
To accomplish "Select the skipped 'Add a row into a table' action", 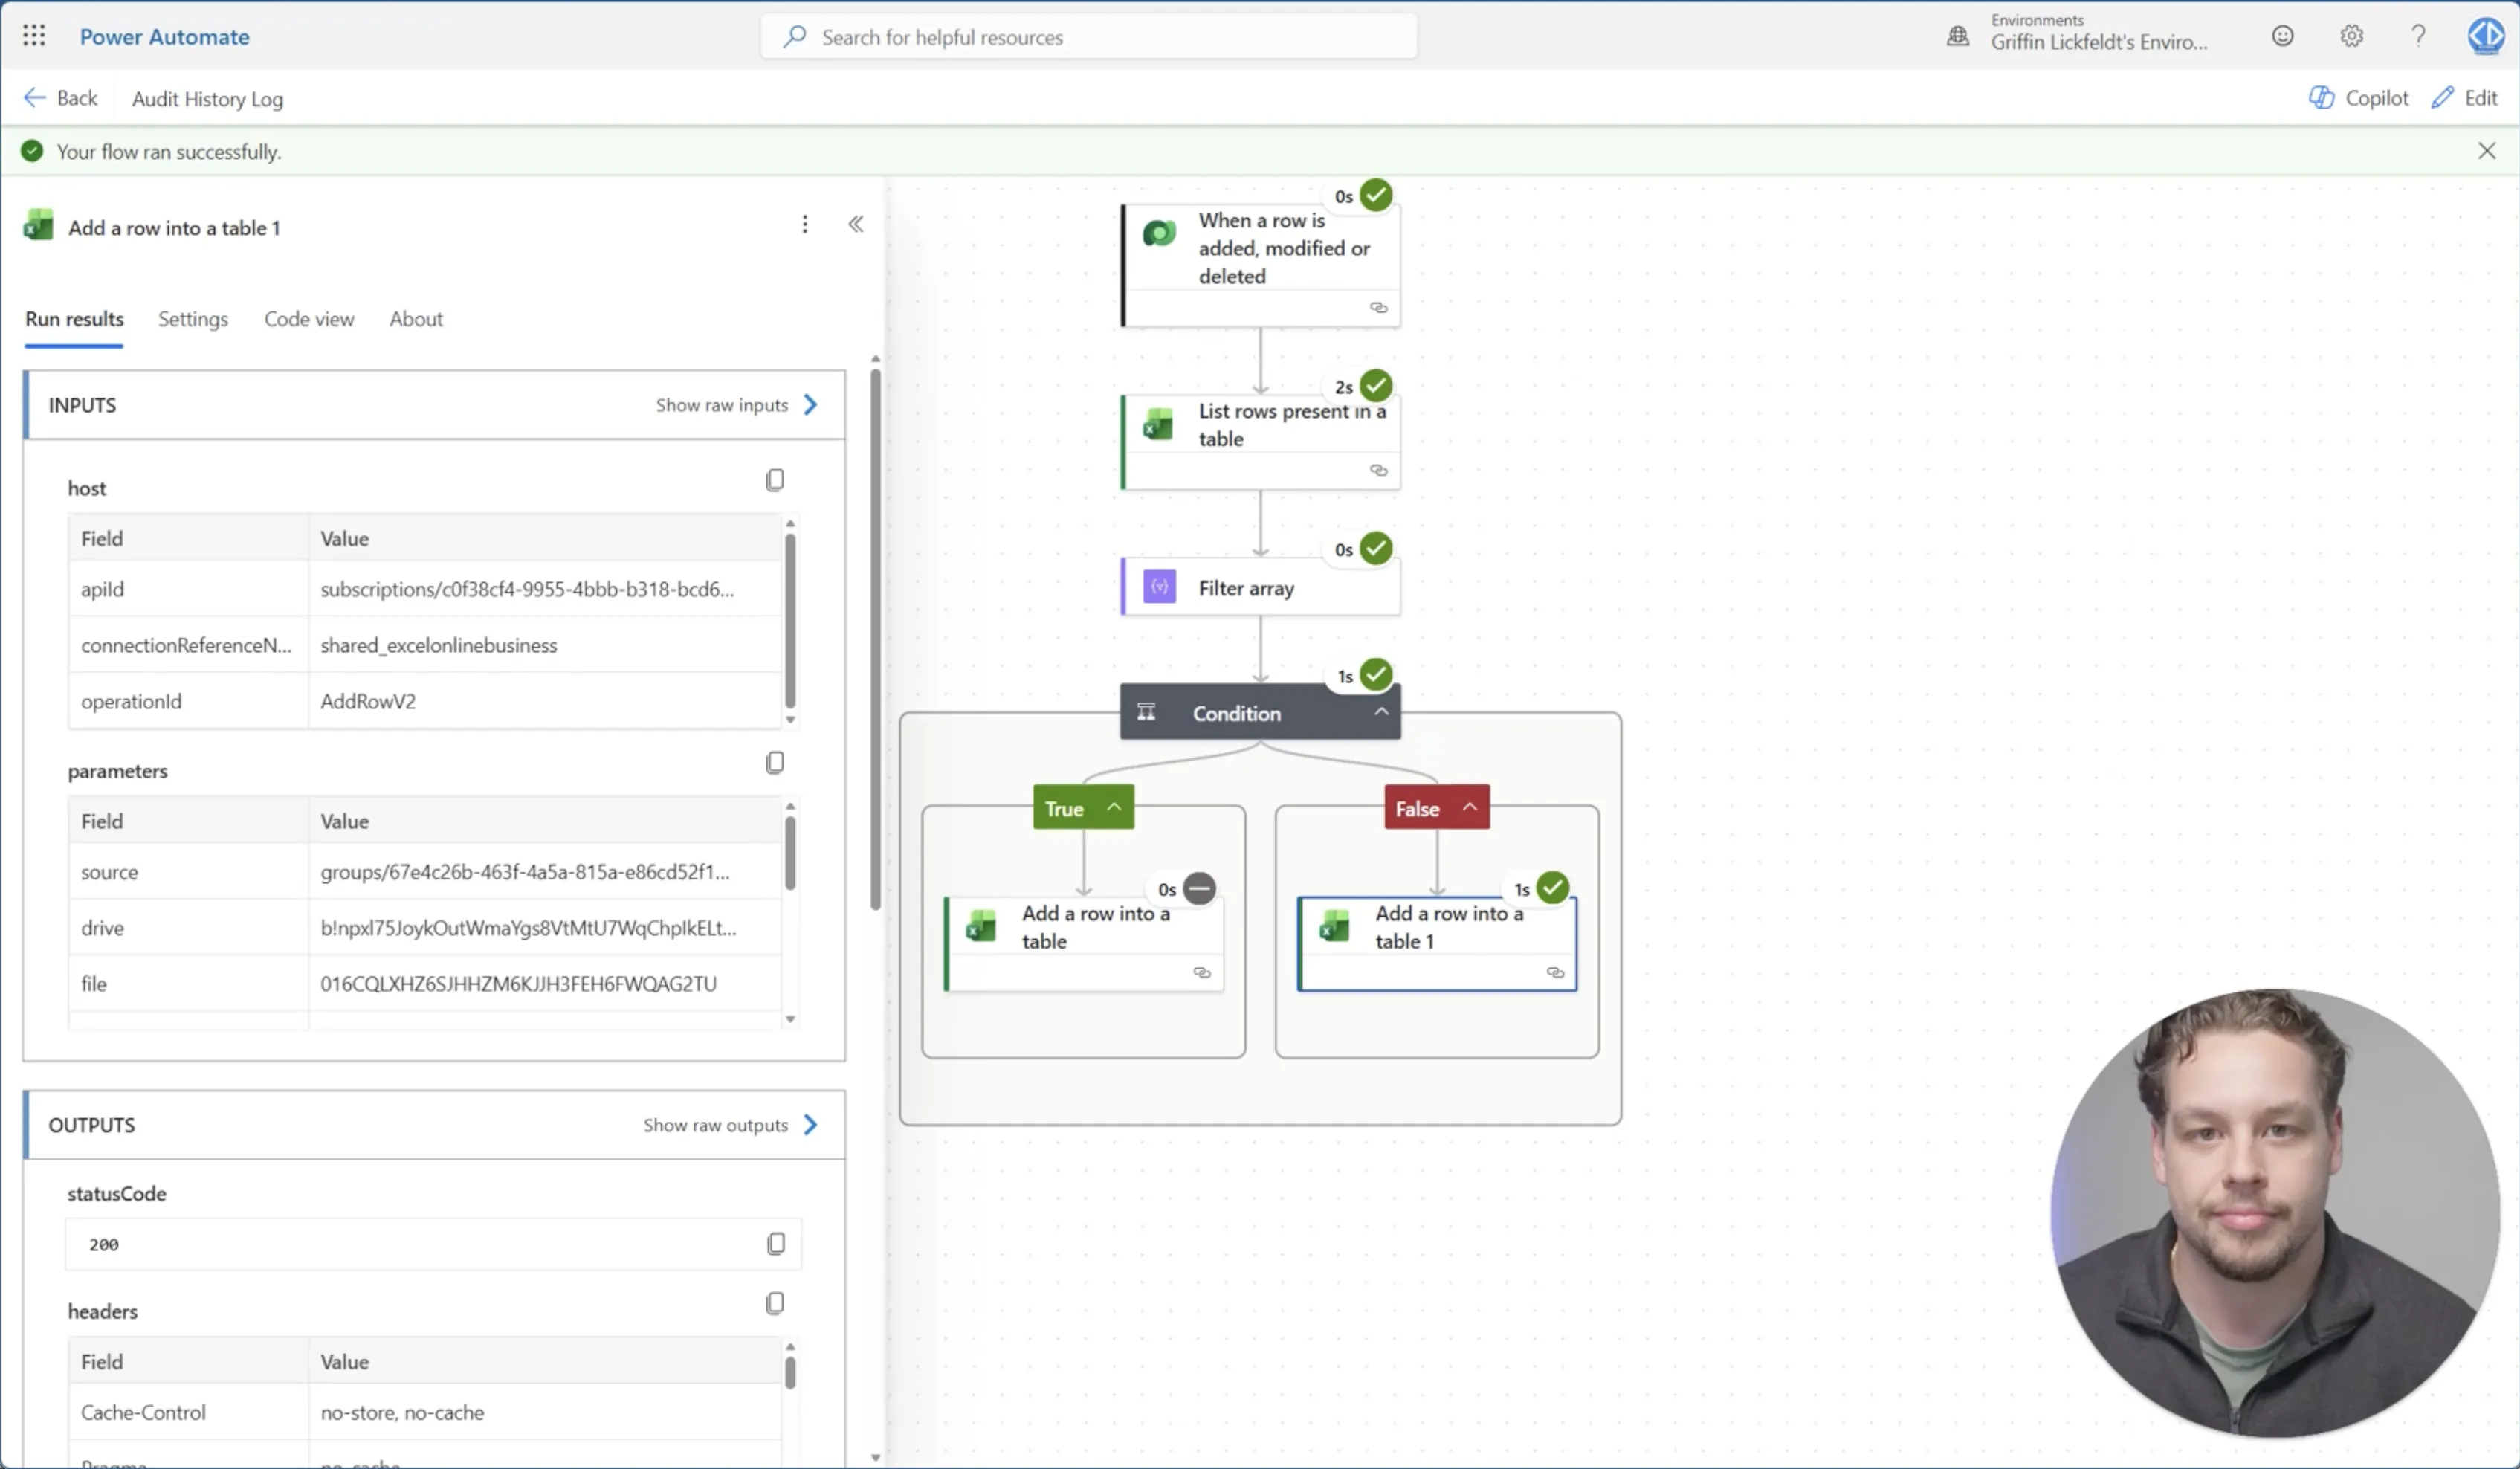I will pyautogui.click(x=1084, y=944).
